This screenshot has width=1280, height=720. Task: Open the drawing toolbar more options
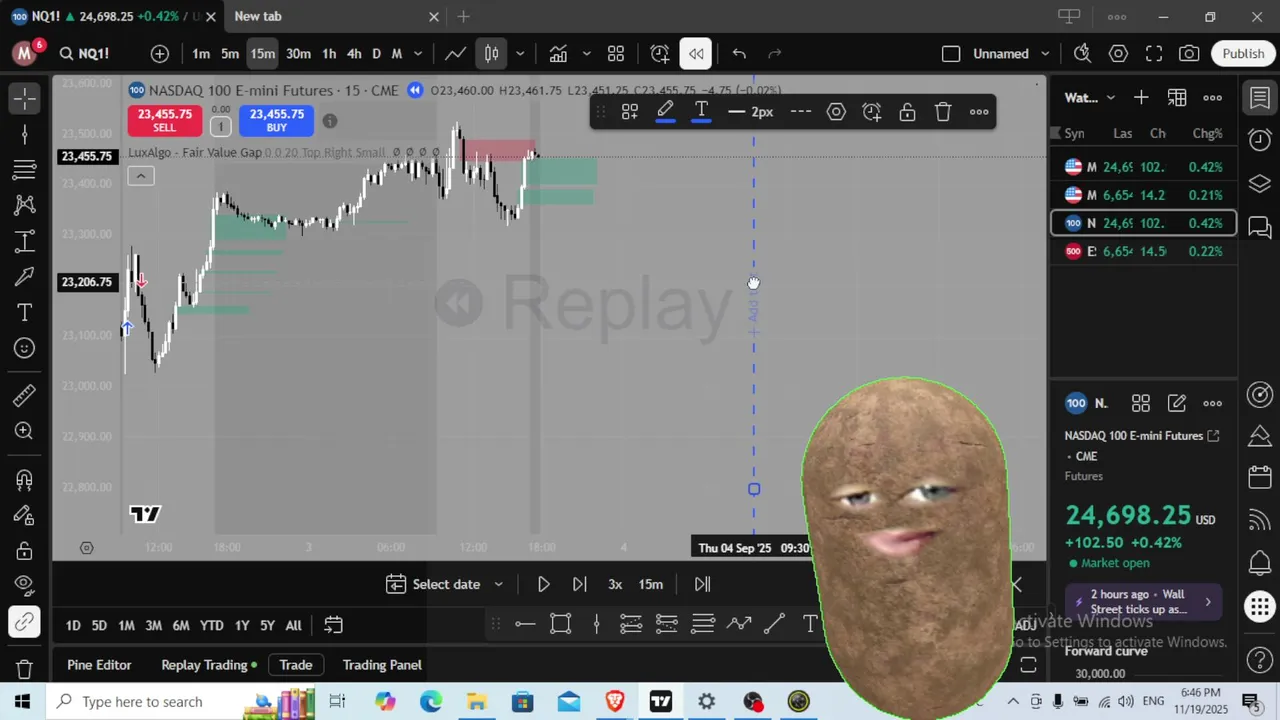[979, 112]
